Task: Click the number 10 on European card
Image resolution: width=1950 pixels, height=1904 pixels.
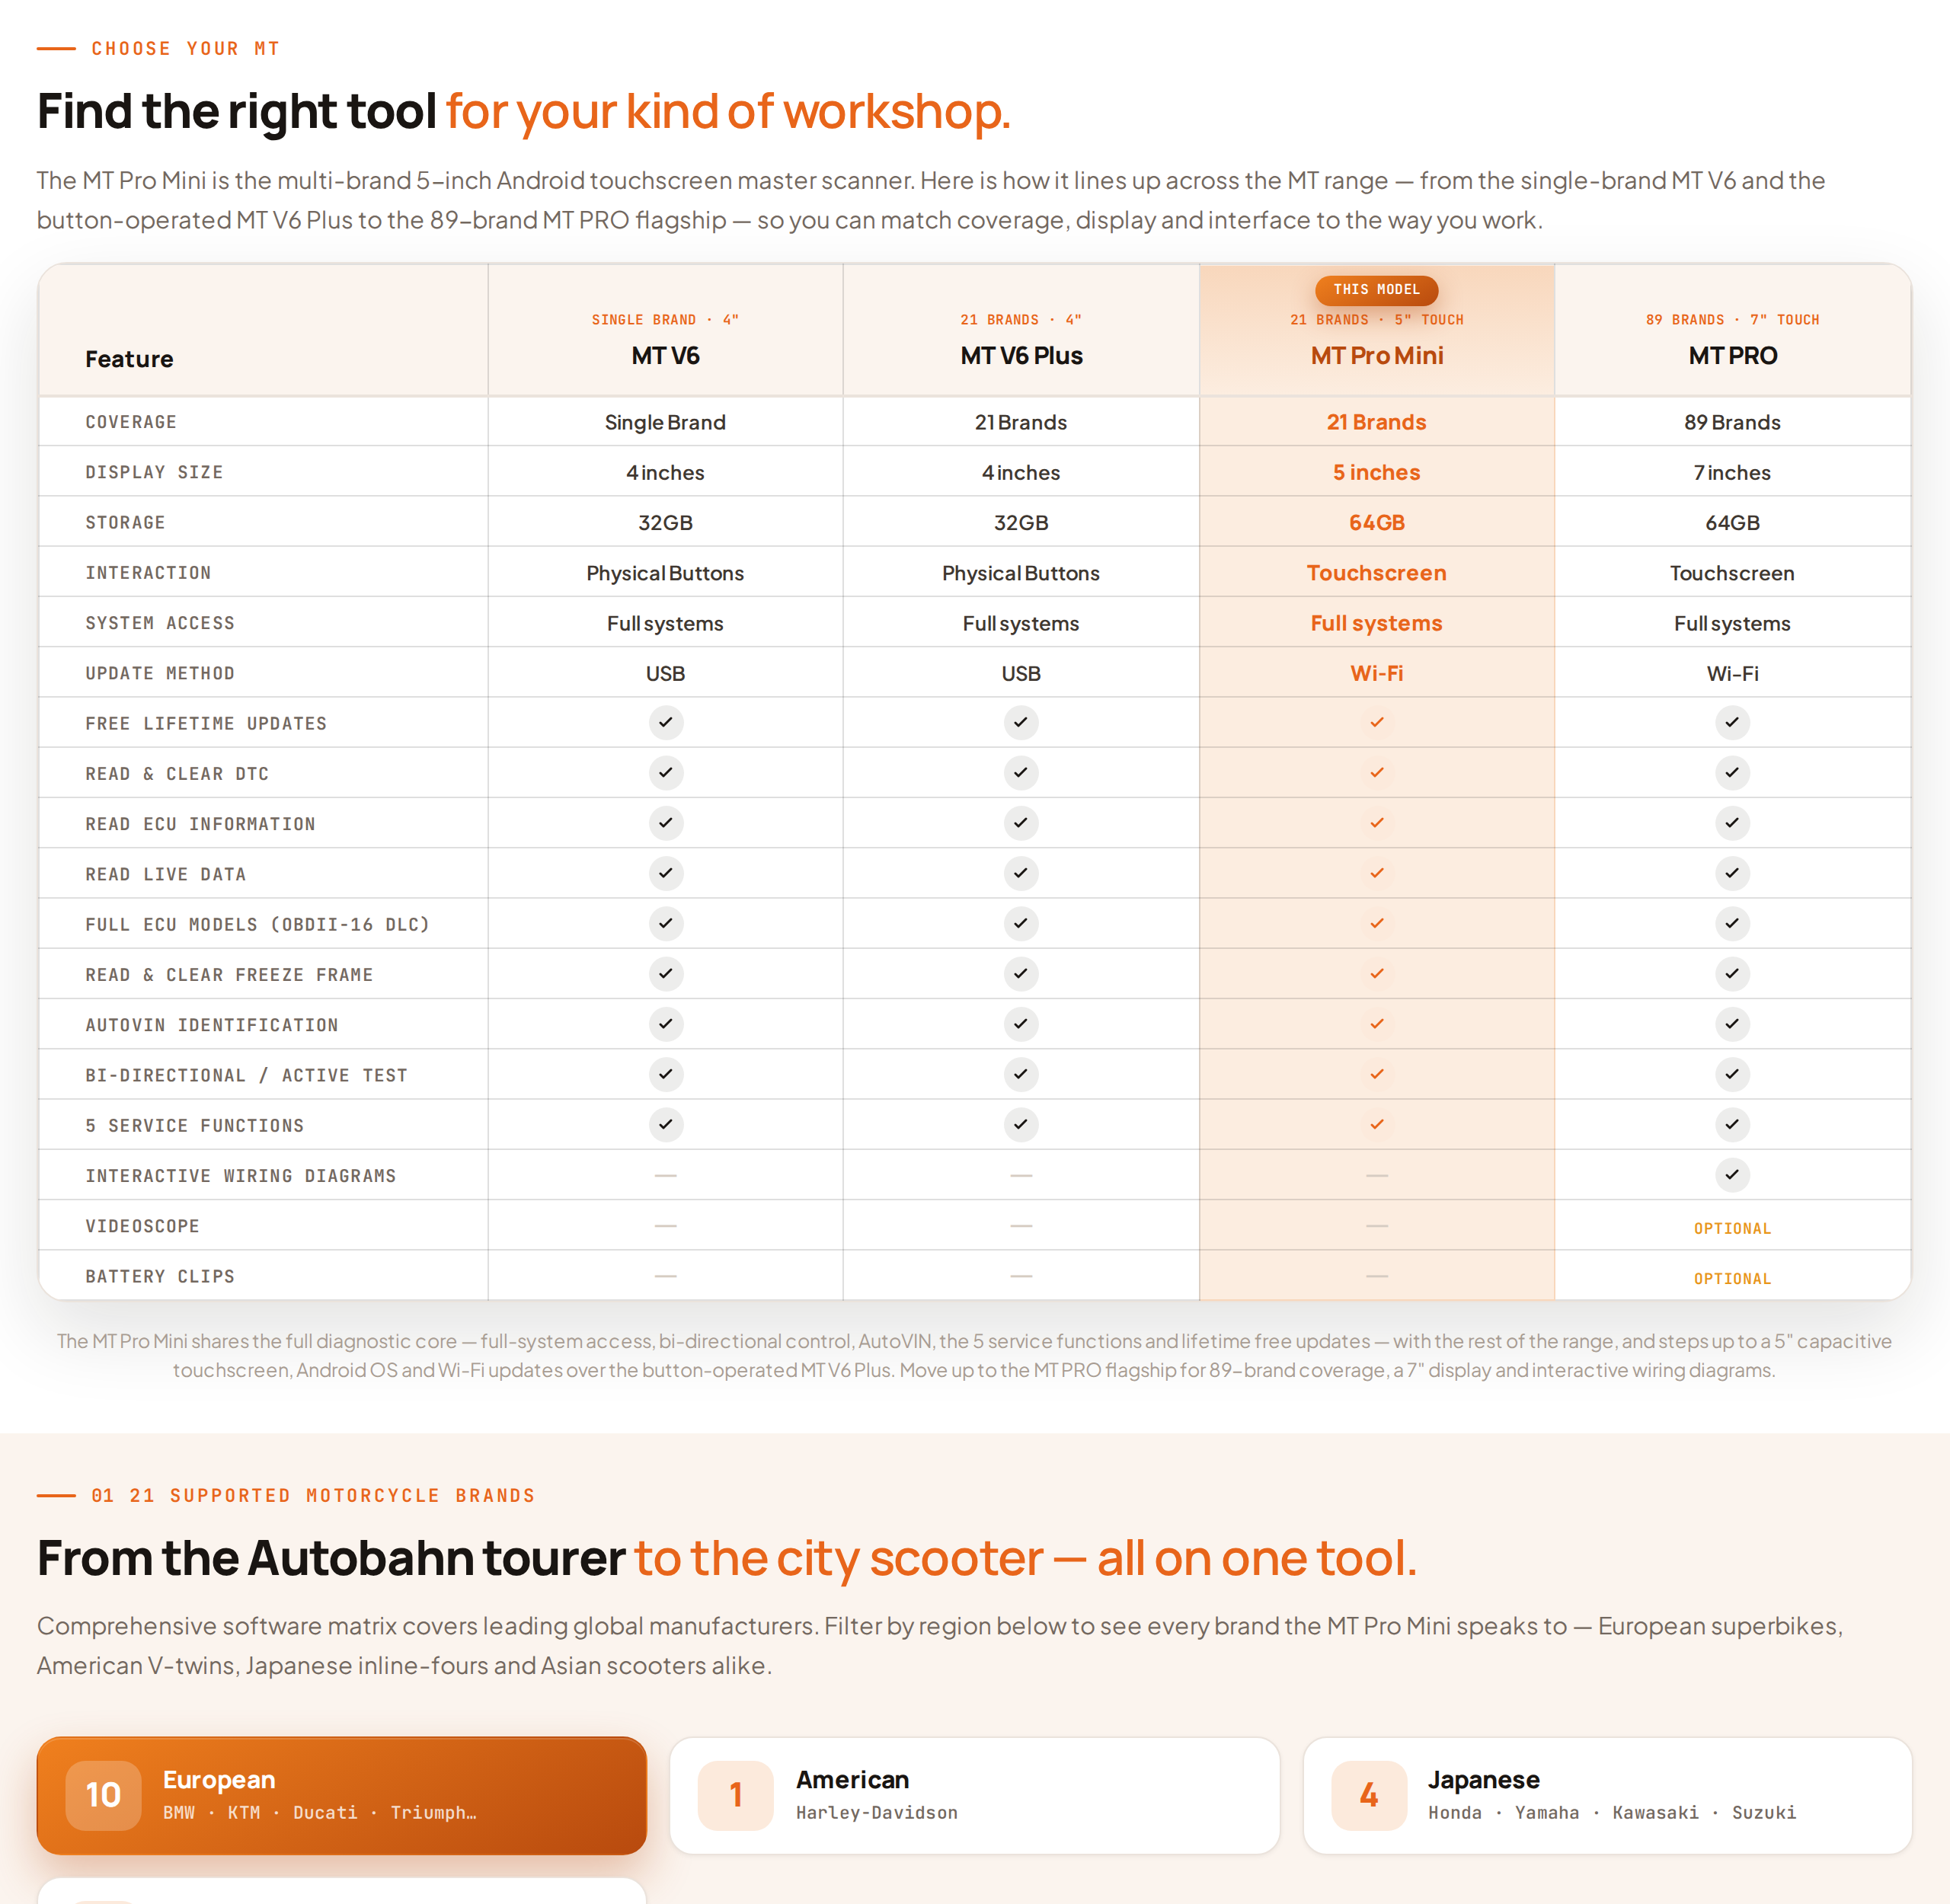Action: click(x=103, y=1795)
